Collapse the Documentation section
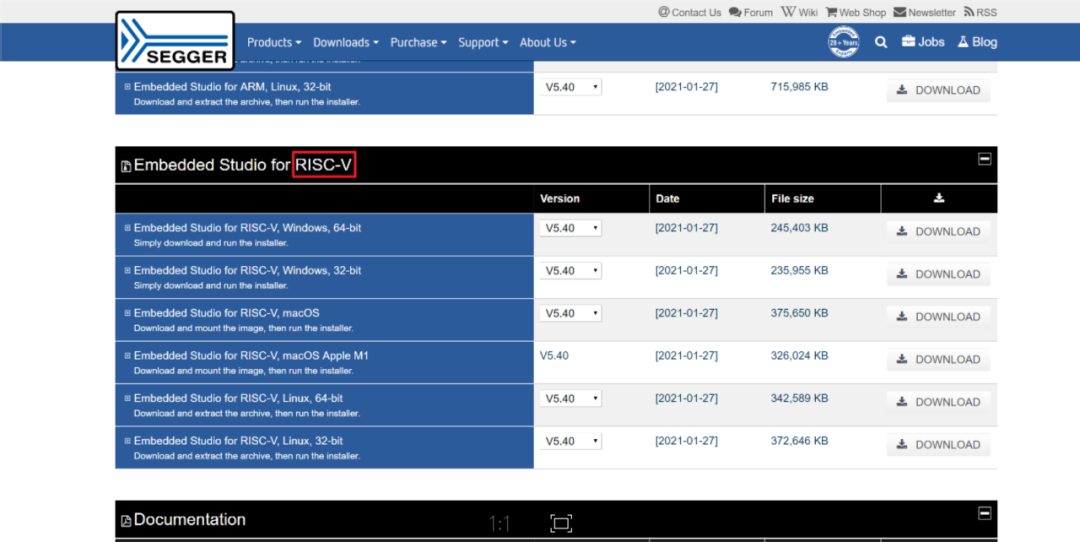Viewport: 1080px width, 542px height. point(984,513)
